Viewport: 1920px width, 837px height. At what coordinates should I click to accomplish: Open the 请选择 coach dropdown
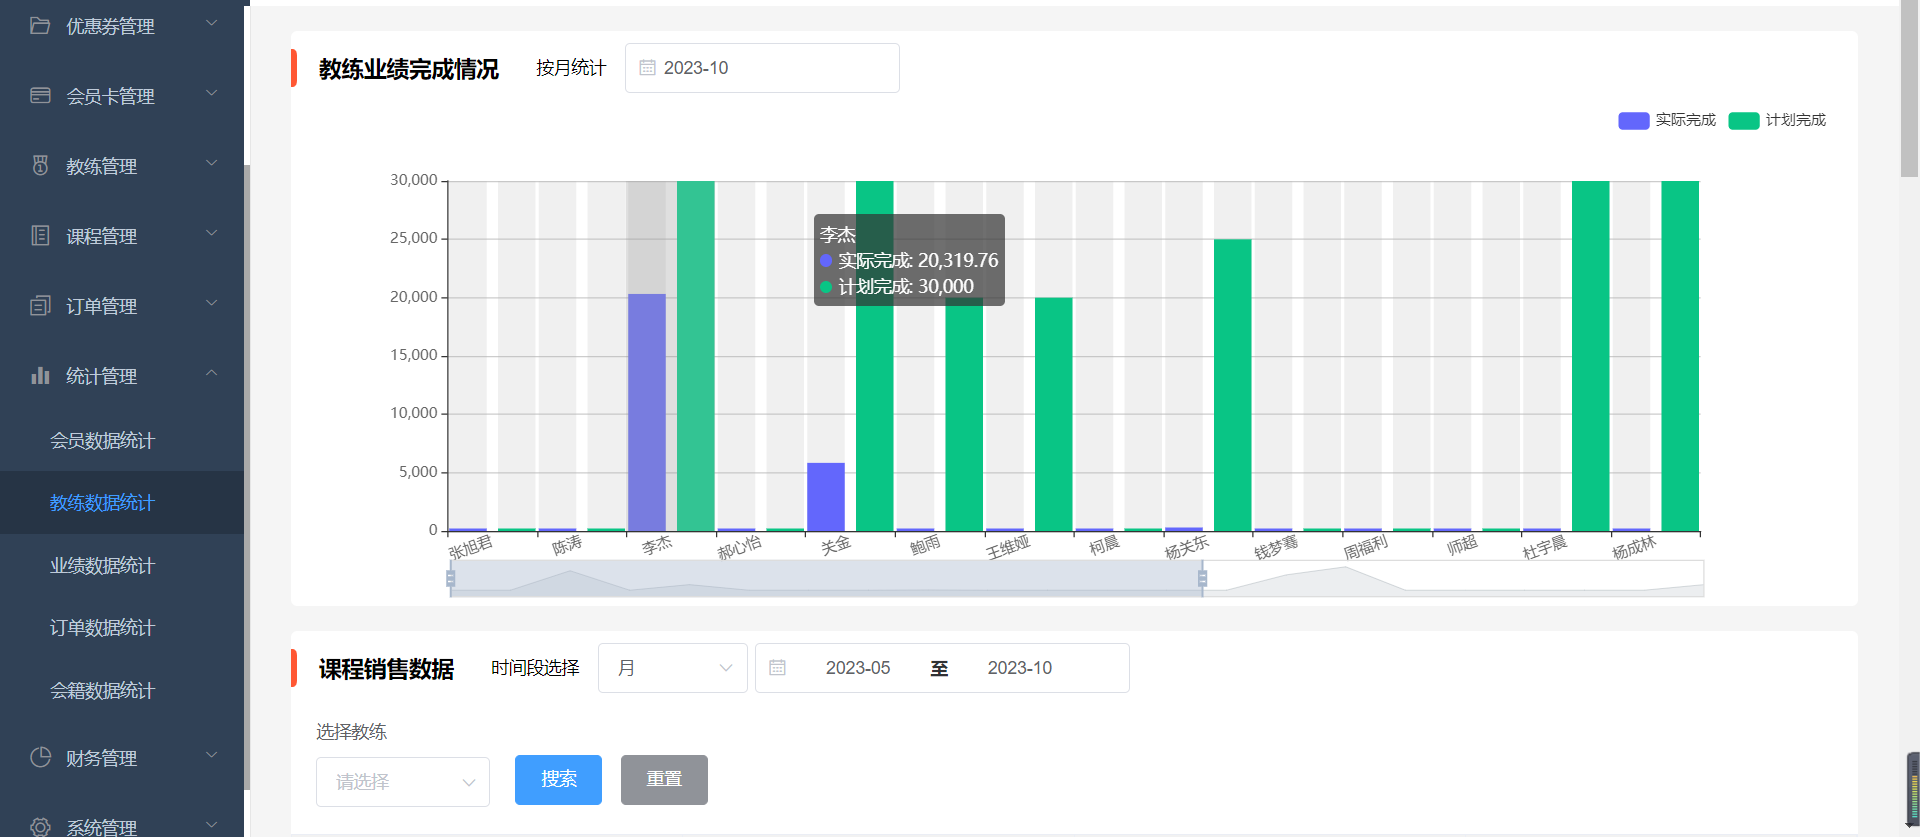click(403, 782)
